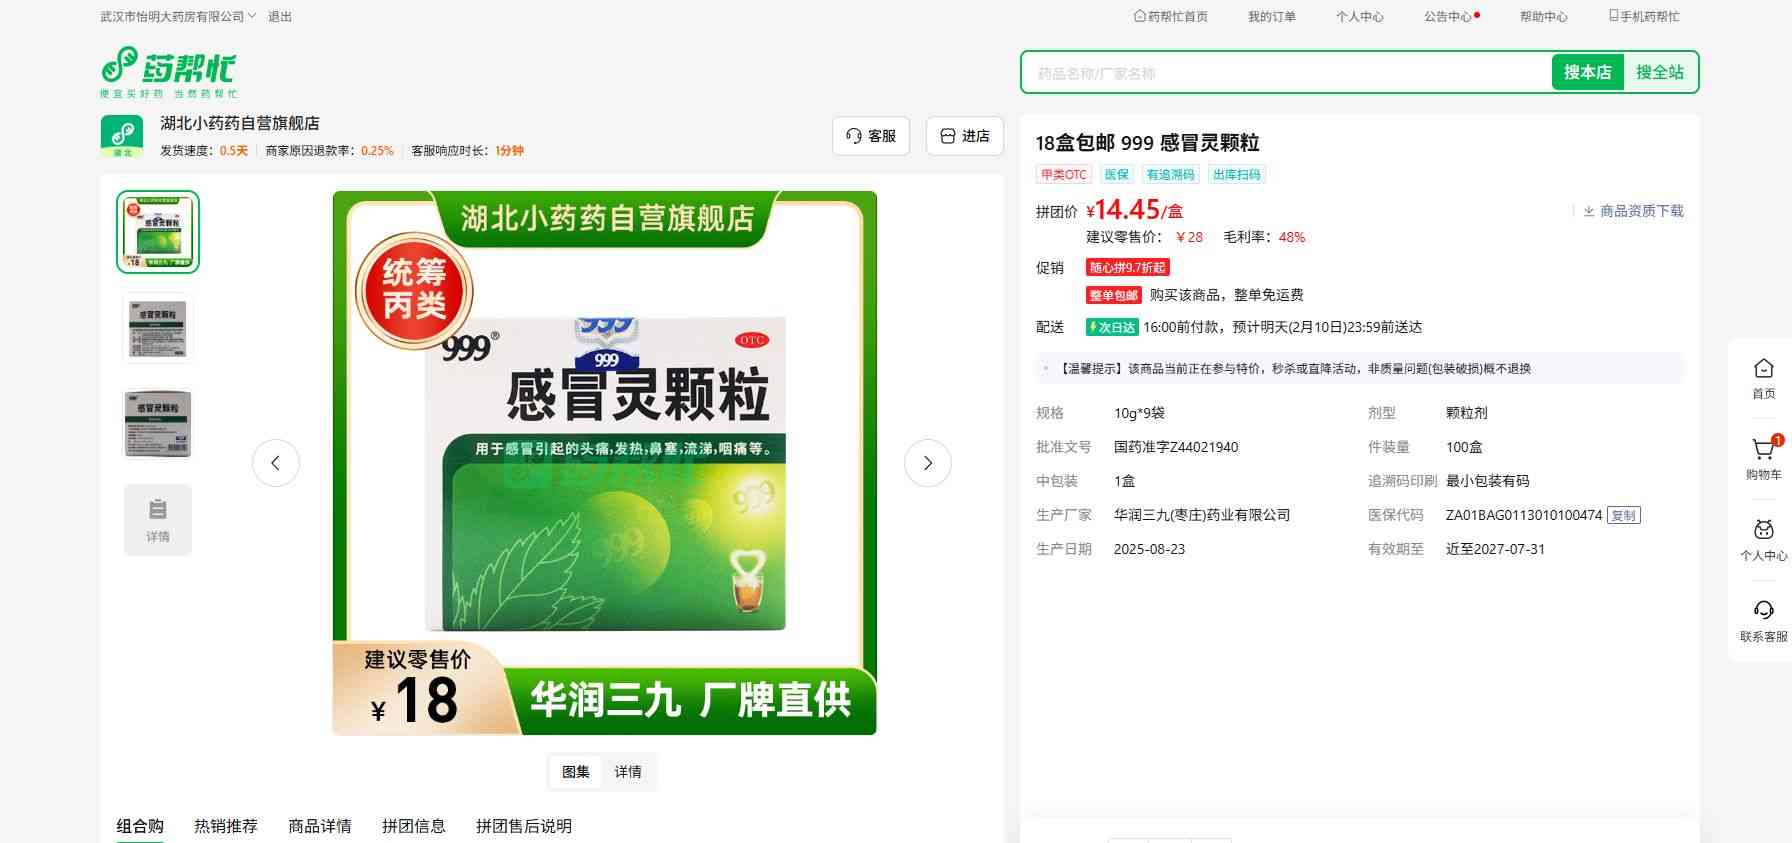Switch to the 图集 image toggle
This screenshot has height=843, width=1792.
(576, 772)
